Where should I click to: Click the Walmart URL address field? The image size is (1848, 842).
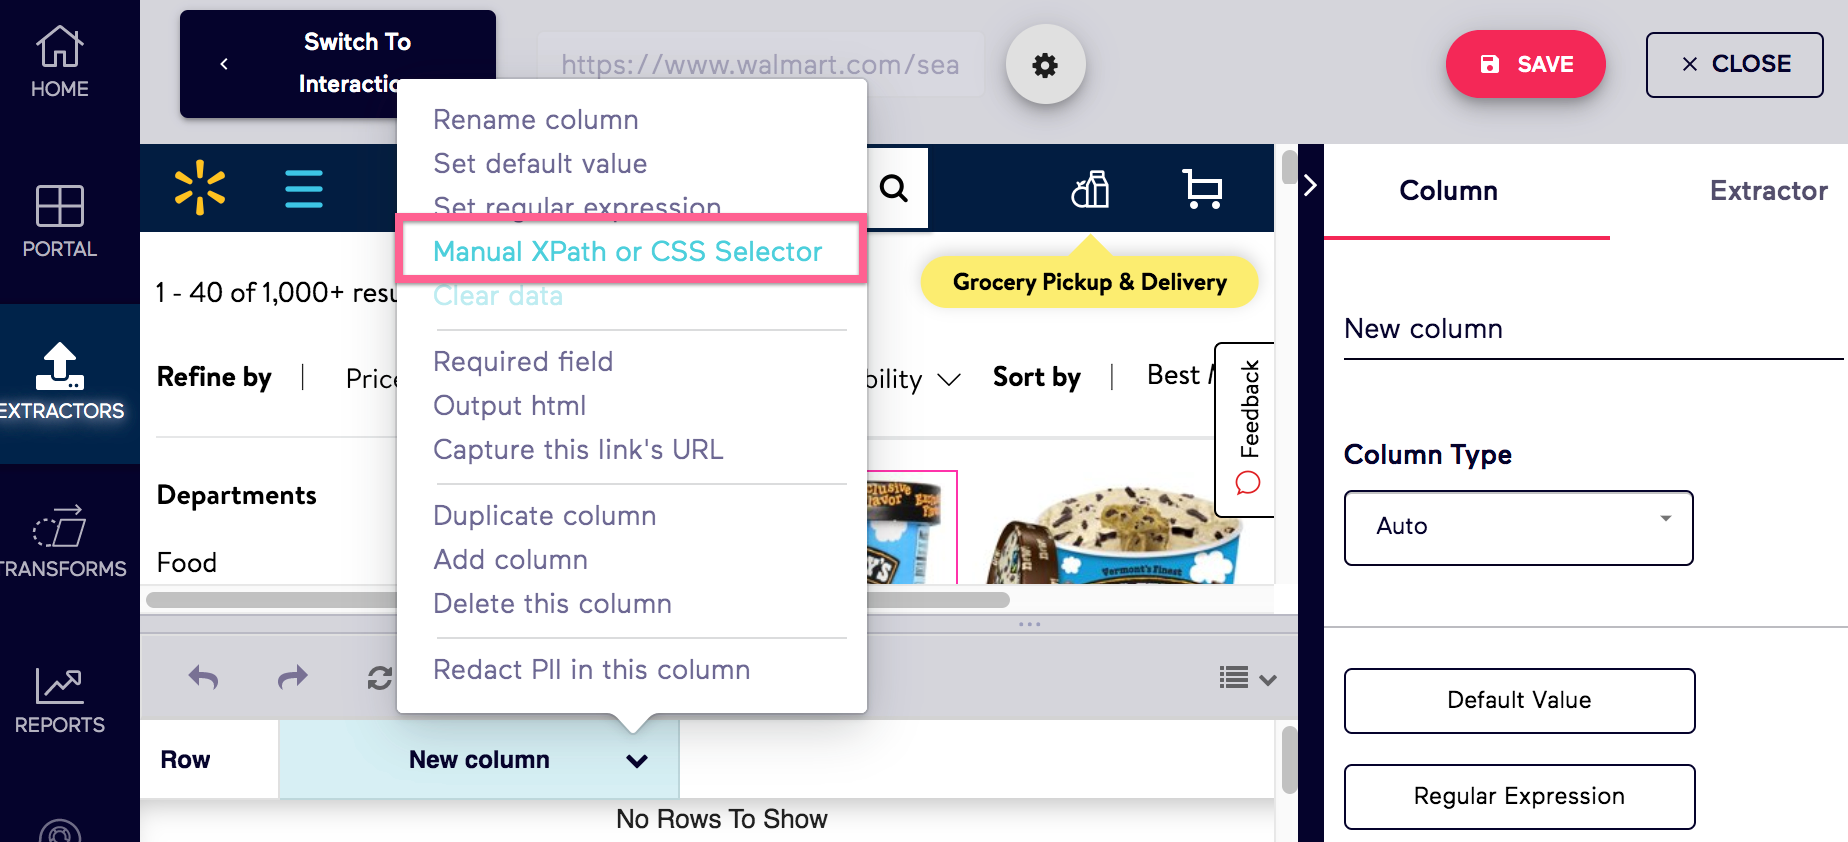pos(760,65)
